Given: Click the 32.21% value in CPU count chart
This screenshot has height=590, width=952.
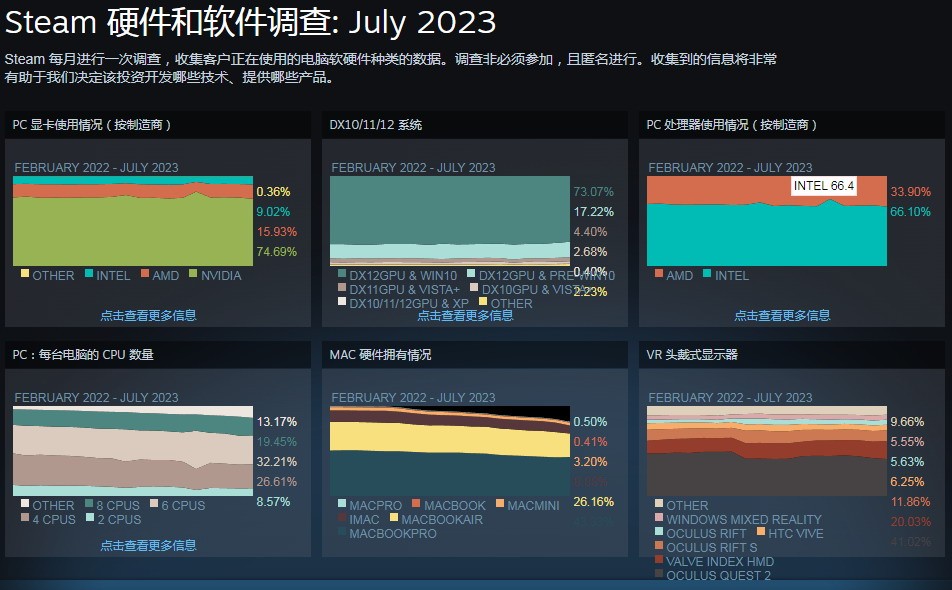Looking at the screenshot, I should point(277,461).
